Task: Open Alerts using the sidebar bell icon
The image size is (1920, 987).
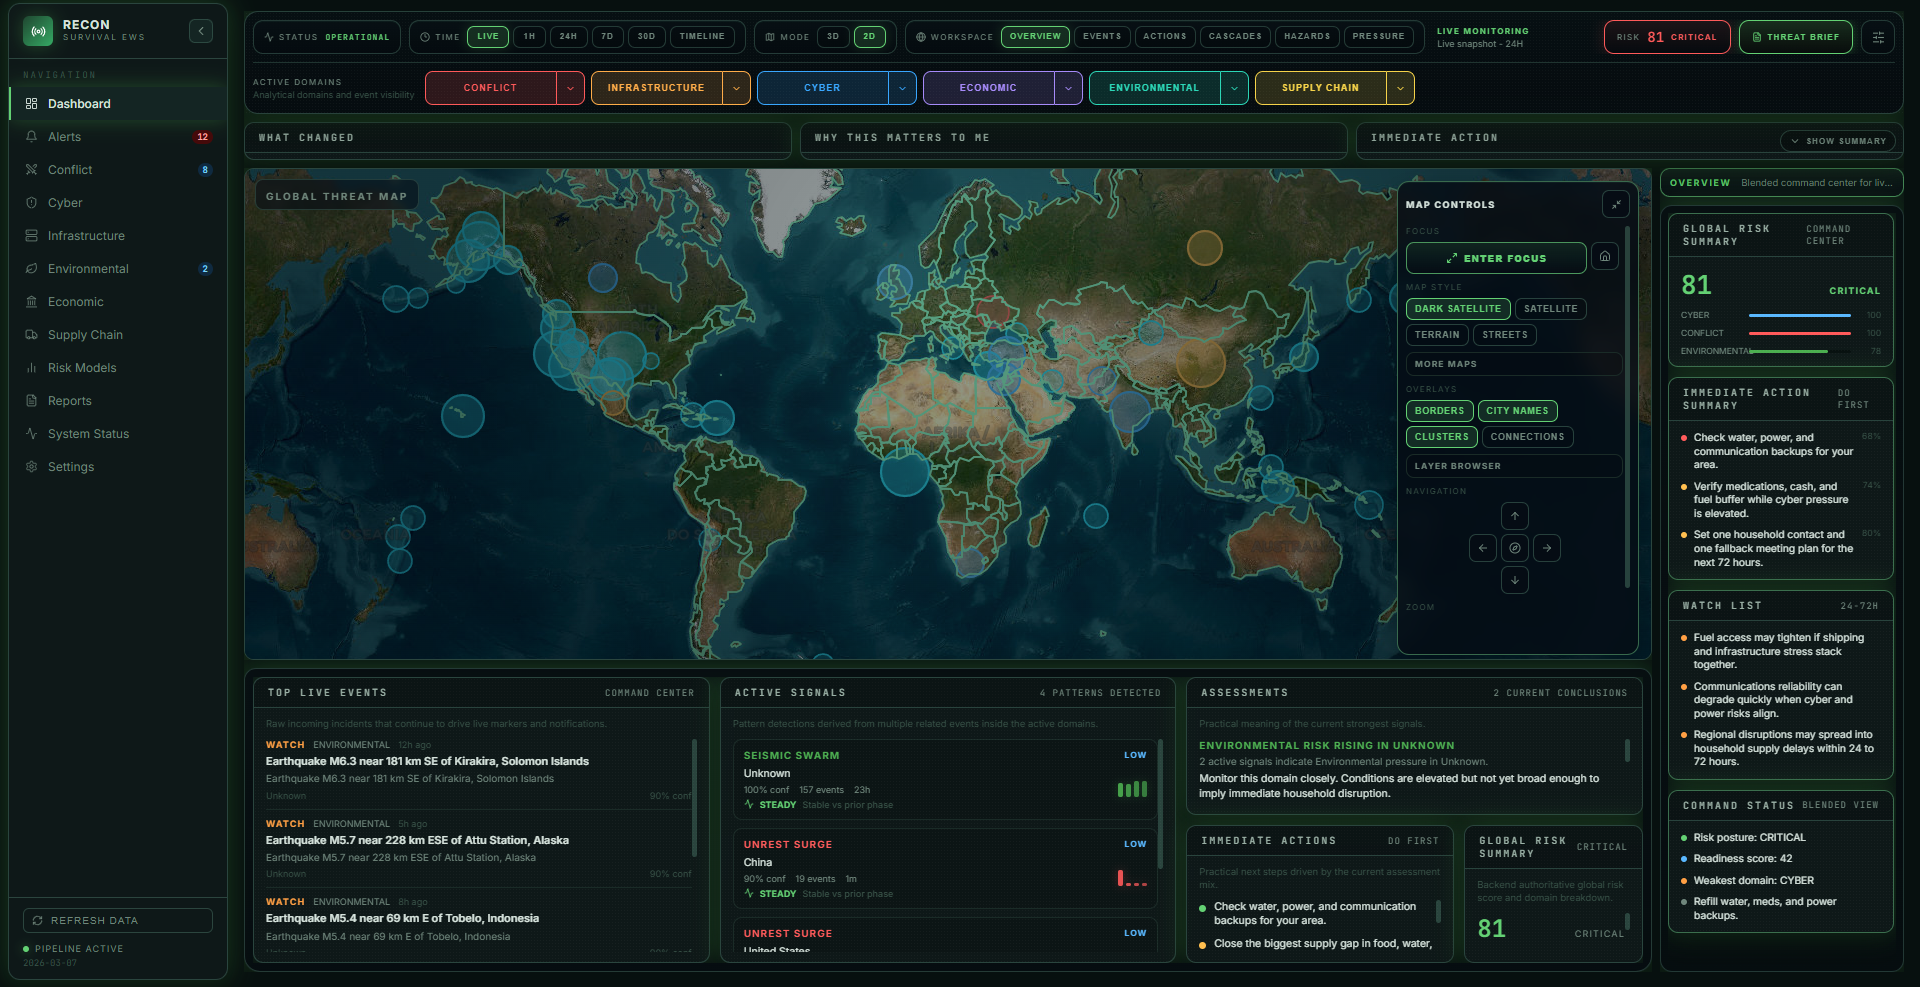Action: point(33,136)
